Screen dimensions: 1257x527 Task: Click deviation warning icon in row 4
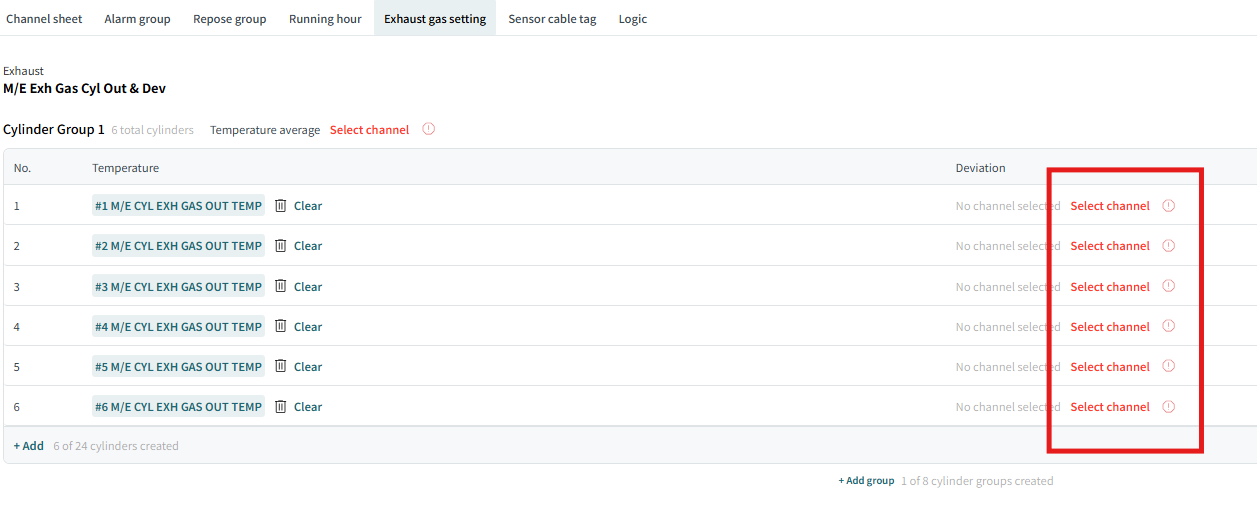coord(1168,326)
